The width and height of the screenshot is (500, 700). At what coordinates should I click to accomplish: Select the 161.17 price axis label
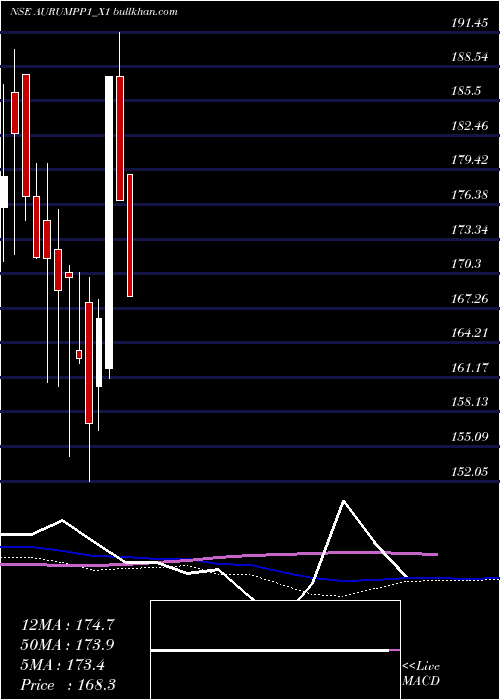(470, 368)
